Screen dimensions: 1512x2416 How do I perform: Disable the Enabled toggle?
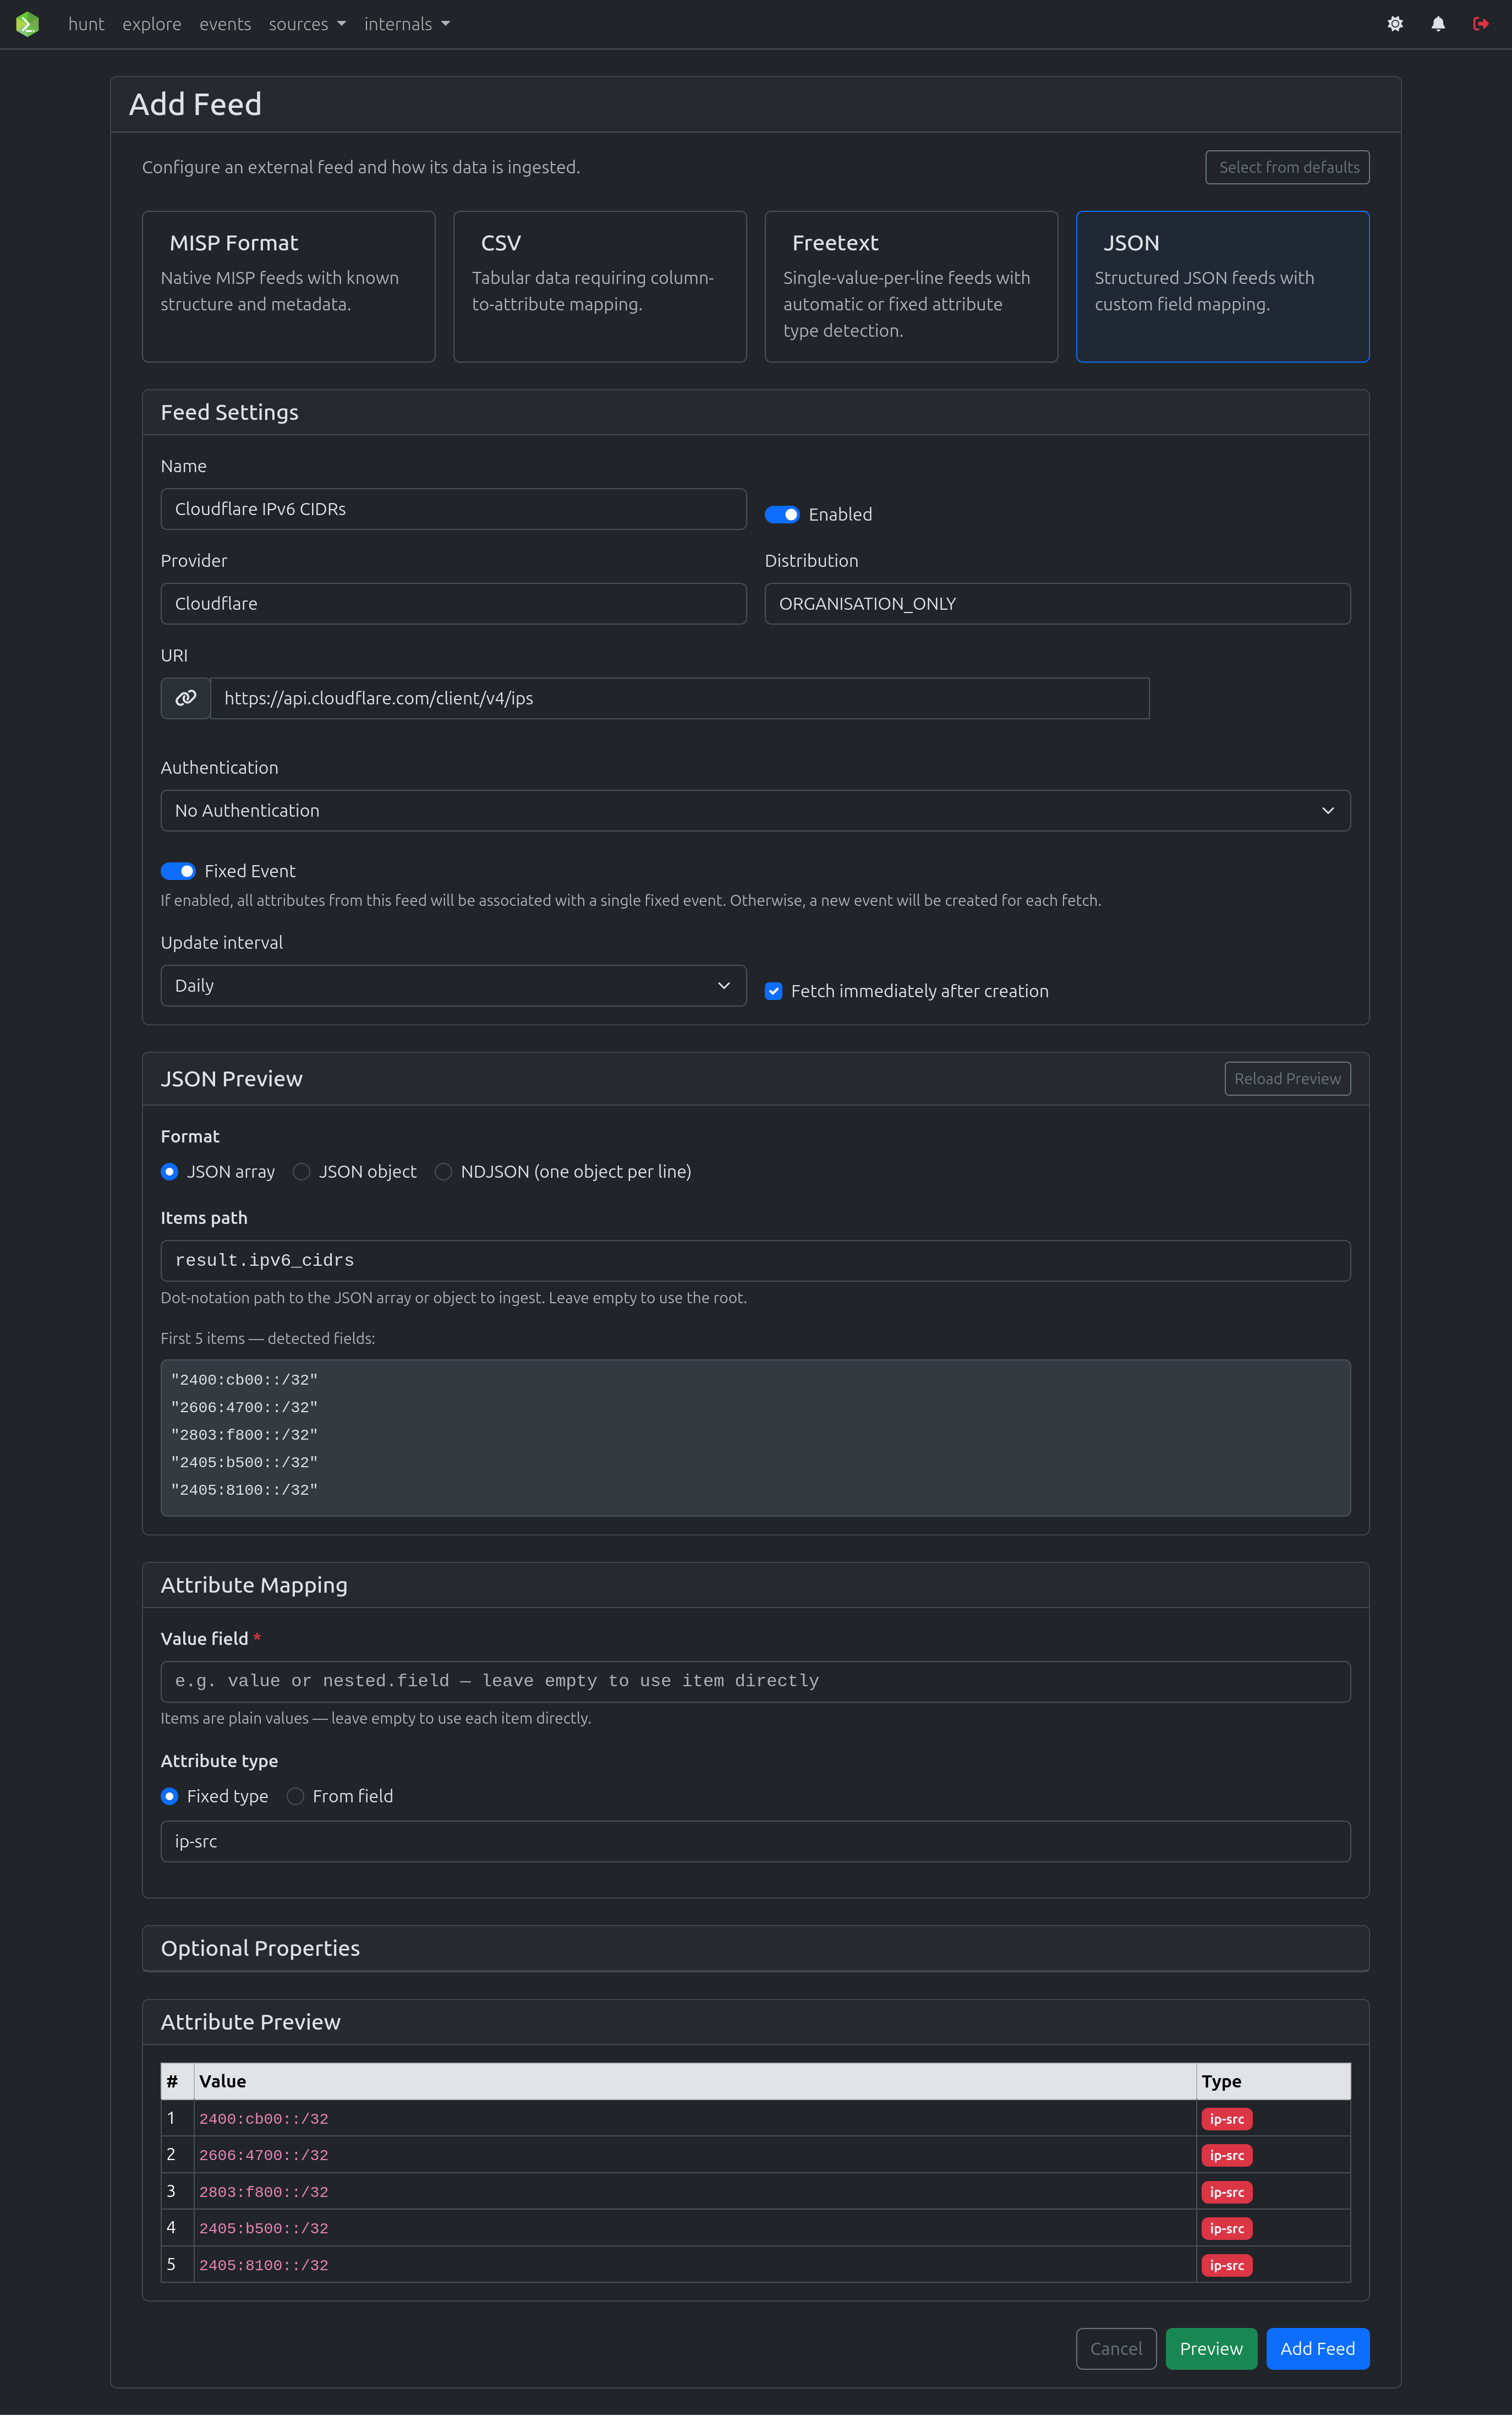[x=783, y=514]
